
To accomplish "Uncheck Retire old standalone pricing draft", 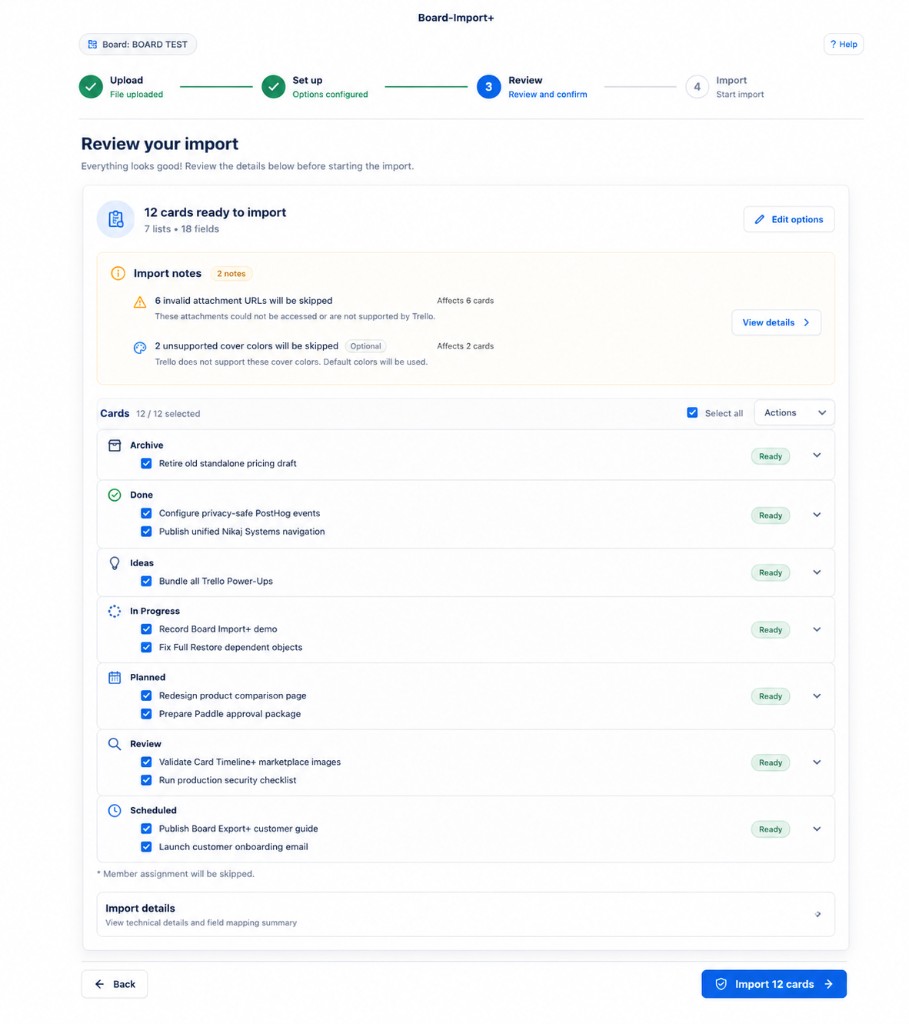I will [x=146, y=464].
